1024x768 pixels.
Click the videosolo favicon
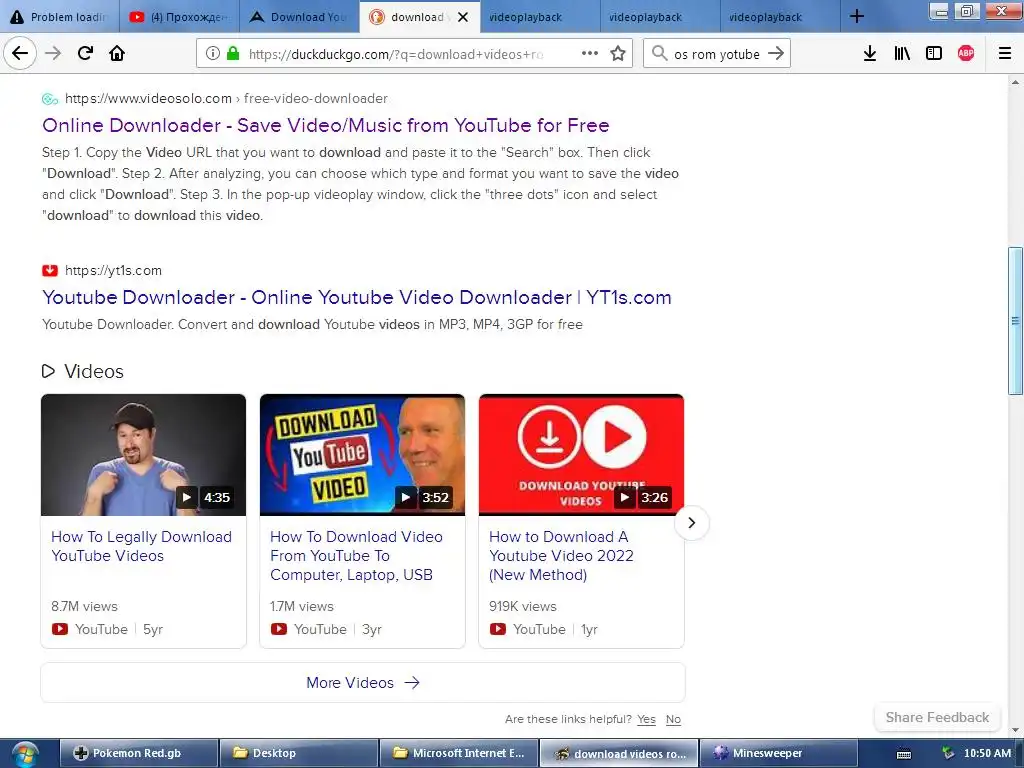(x=50, y=99)
